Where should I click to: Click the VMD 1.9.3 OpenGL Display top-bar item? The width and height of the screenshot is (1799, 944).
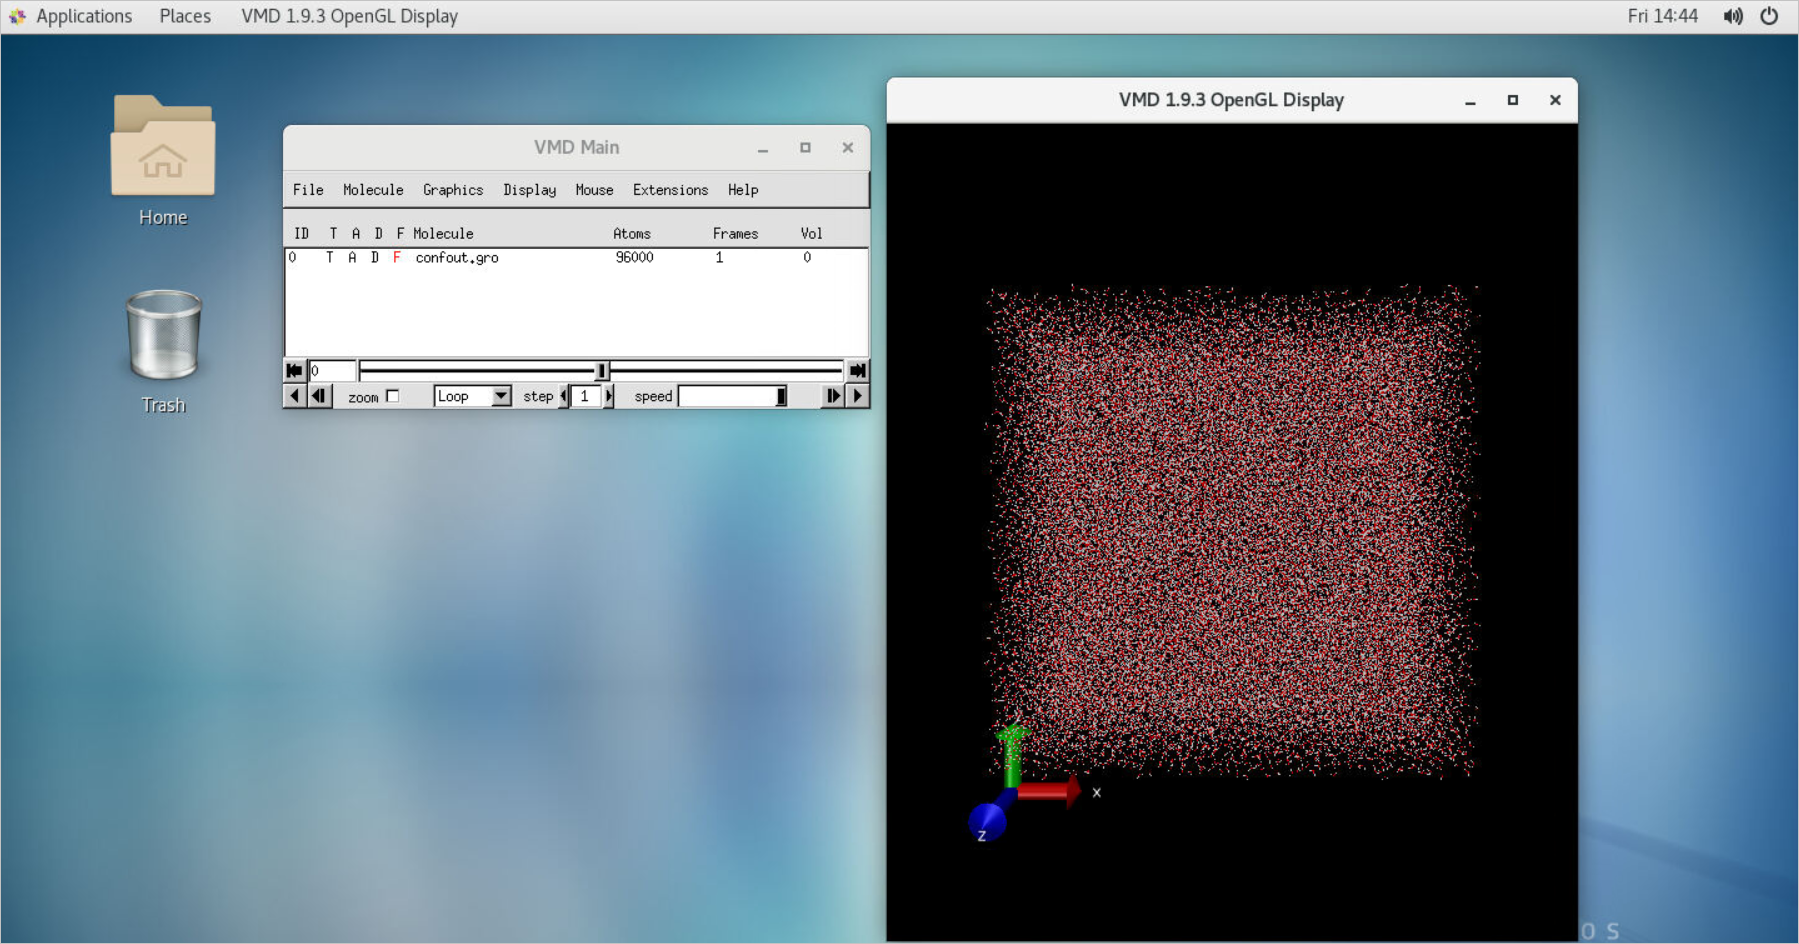pos(349,16)
